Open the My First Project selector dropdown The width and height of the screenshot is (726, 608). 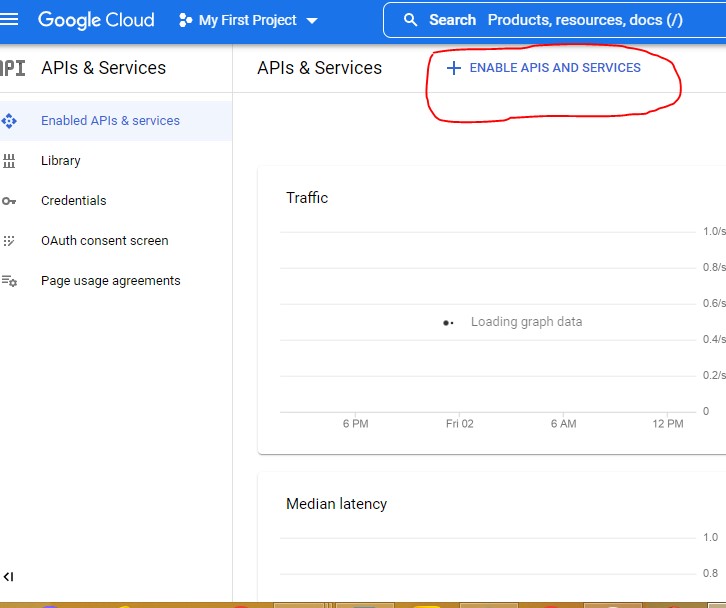[247, 21]
